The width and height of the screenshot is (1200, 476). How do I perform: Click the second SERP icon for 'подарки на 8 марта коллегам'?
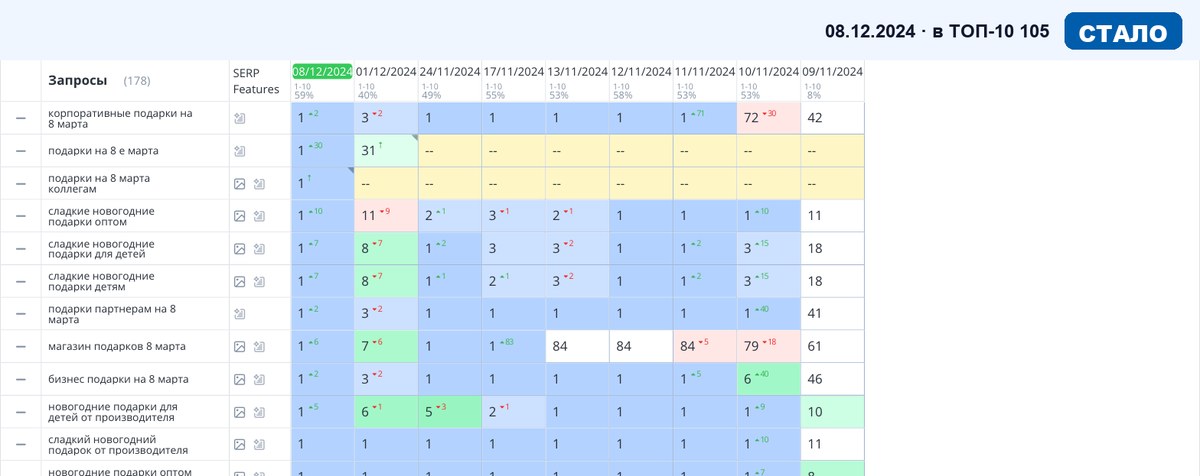coord(259,184)
